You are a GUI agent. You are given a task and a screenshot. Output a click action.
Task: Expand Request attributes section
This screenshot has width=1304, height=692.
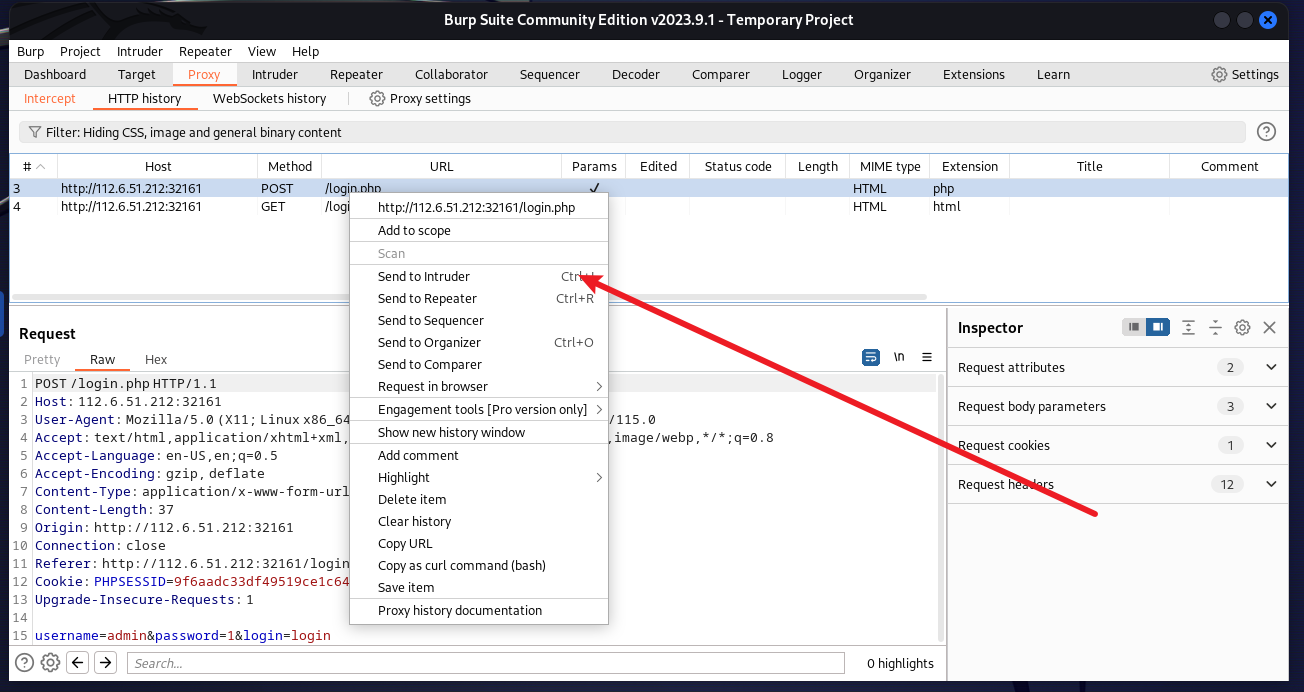coord(1271,367)
